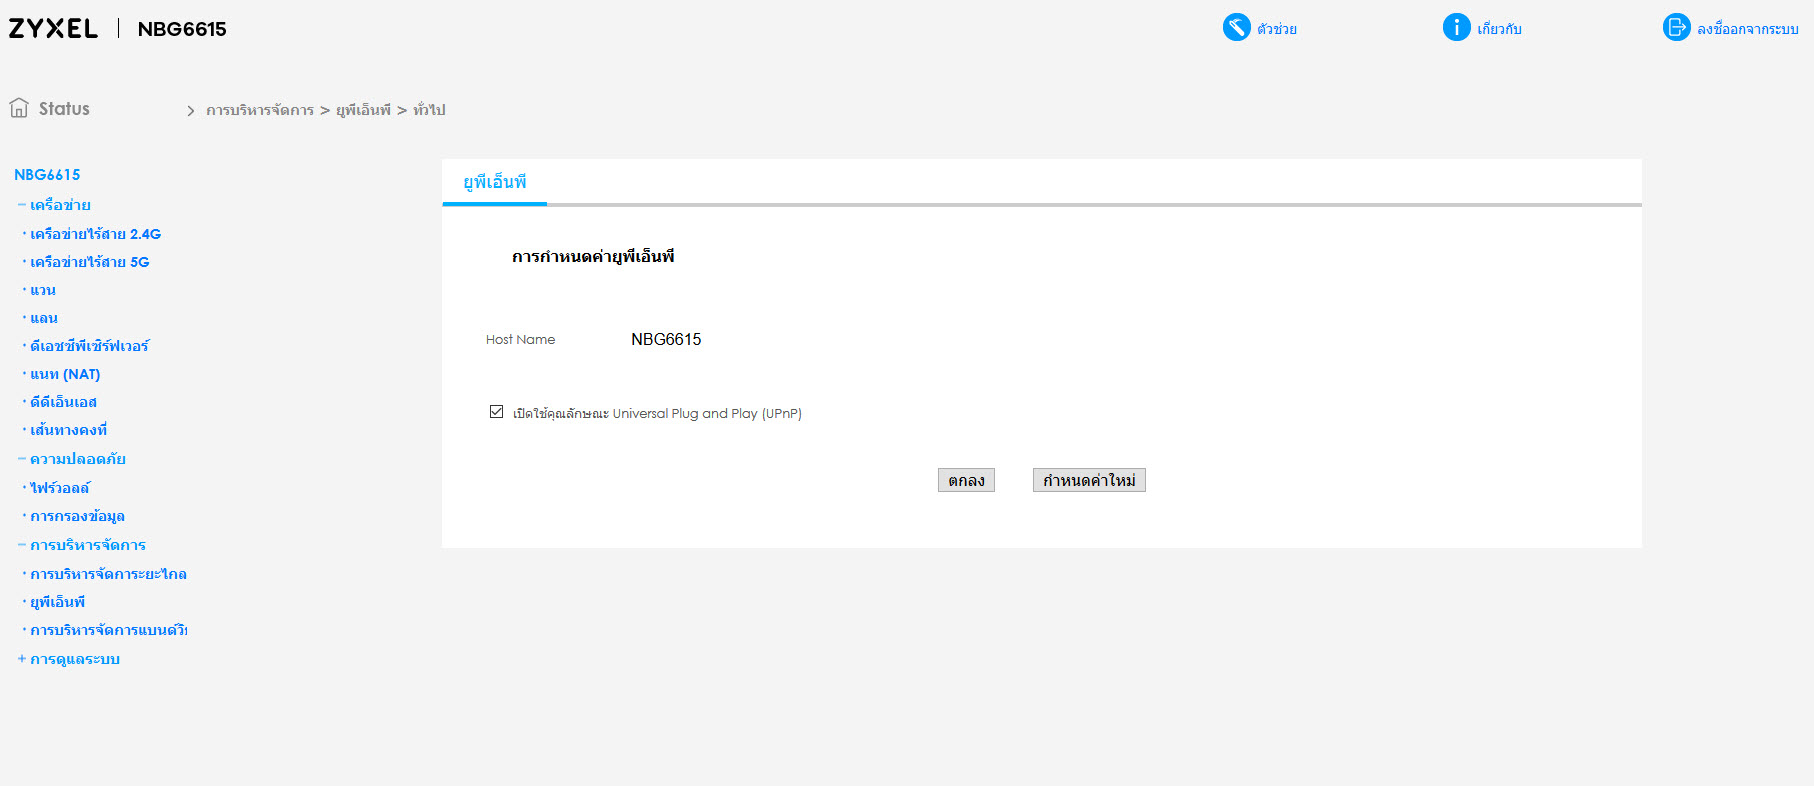Expand the การดูแลระบบ section in the sidebar

pyautogui.click(x=22, y=659)
